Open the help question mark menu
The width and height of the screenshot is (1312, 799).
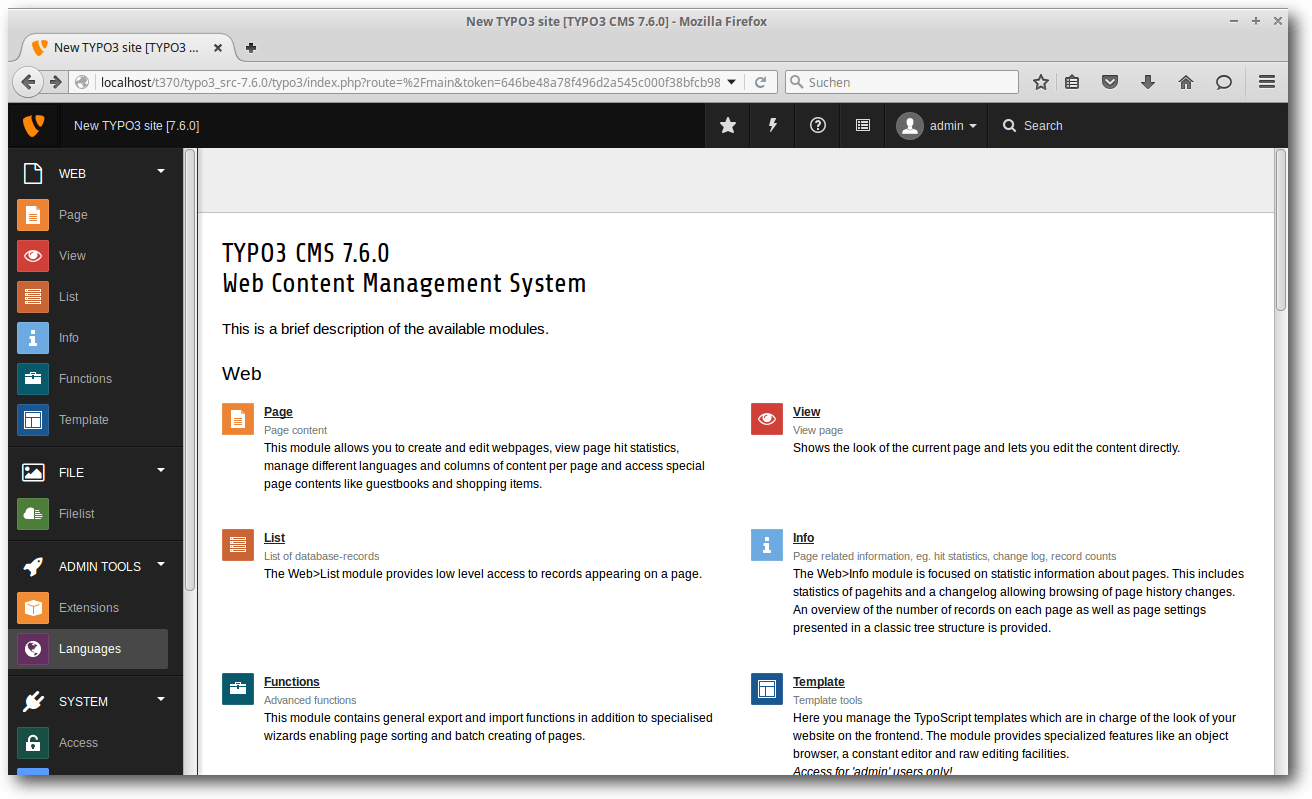click(818, 126)
